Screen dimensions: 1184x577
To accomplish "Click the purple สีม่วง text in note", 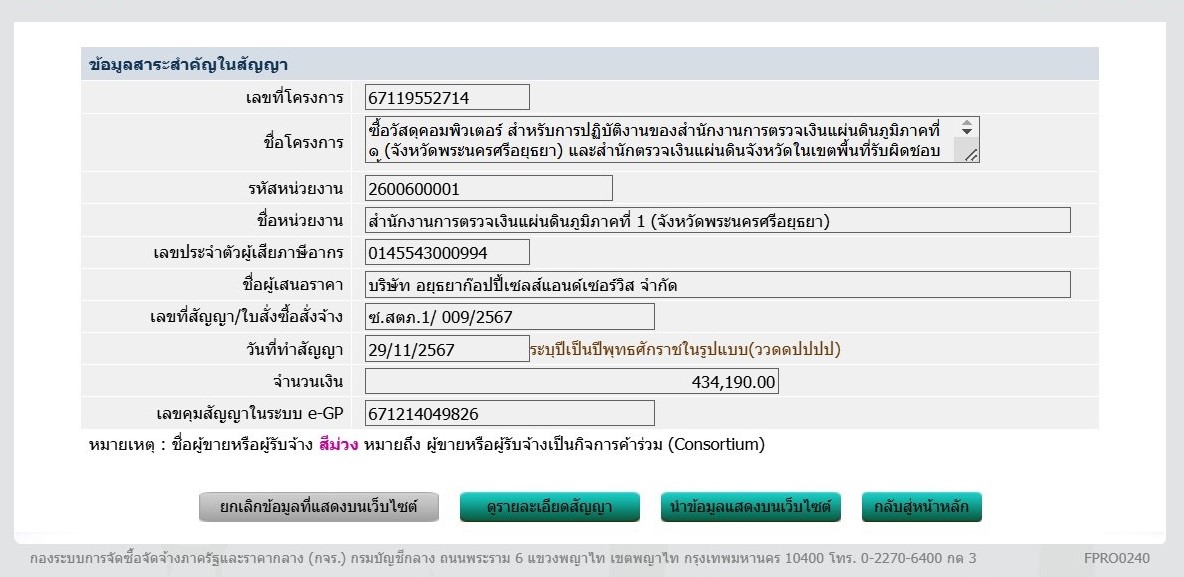I will coord(338,444).
